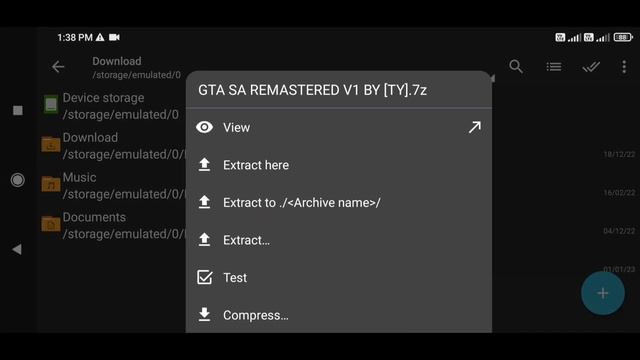The height and width of the screenshot is (360, 640).
Task: Tap the back arrow beside Download
Action: tap(58, 67)
